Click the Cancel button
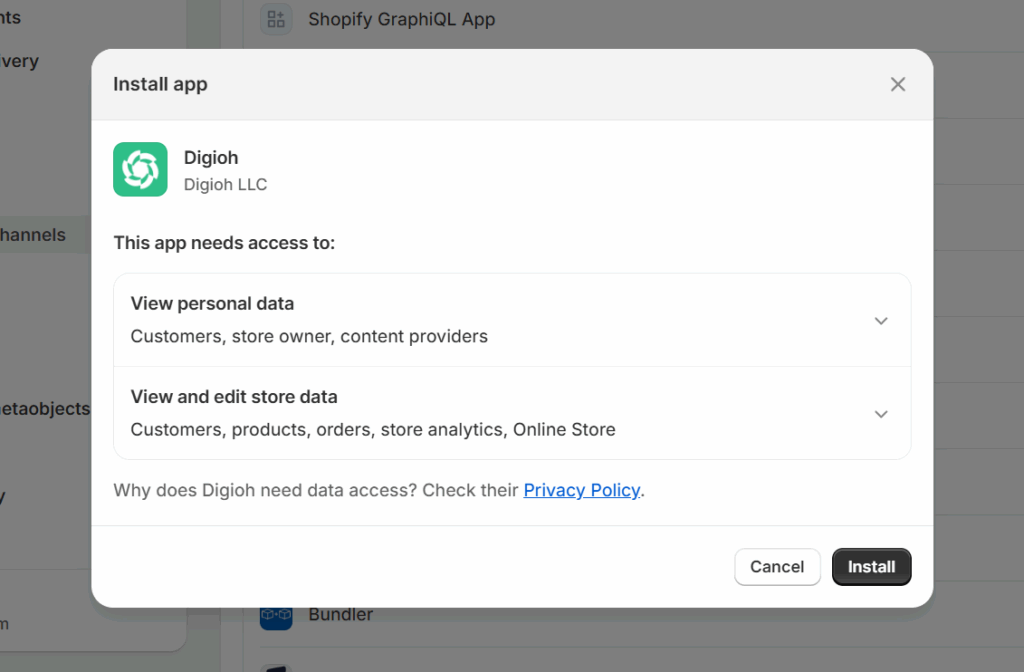1024x672 pixels. (777, 567)
